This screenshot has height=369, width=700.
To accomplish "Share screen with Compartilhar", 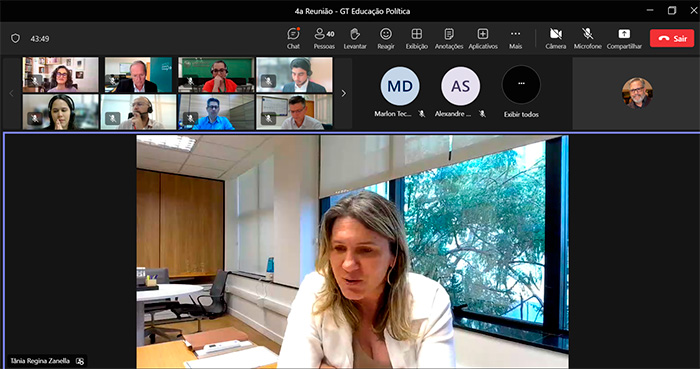I will click(624, 38).
